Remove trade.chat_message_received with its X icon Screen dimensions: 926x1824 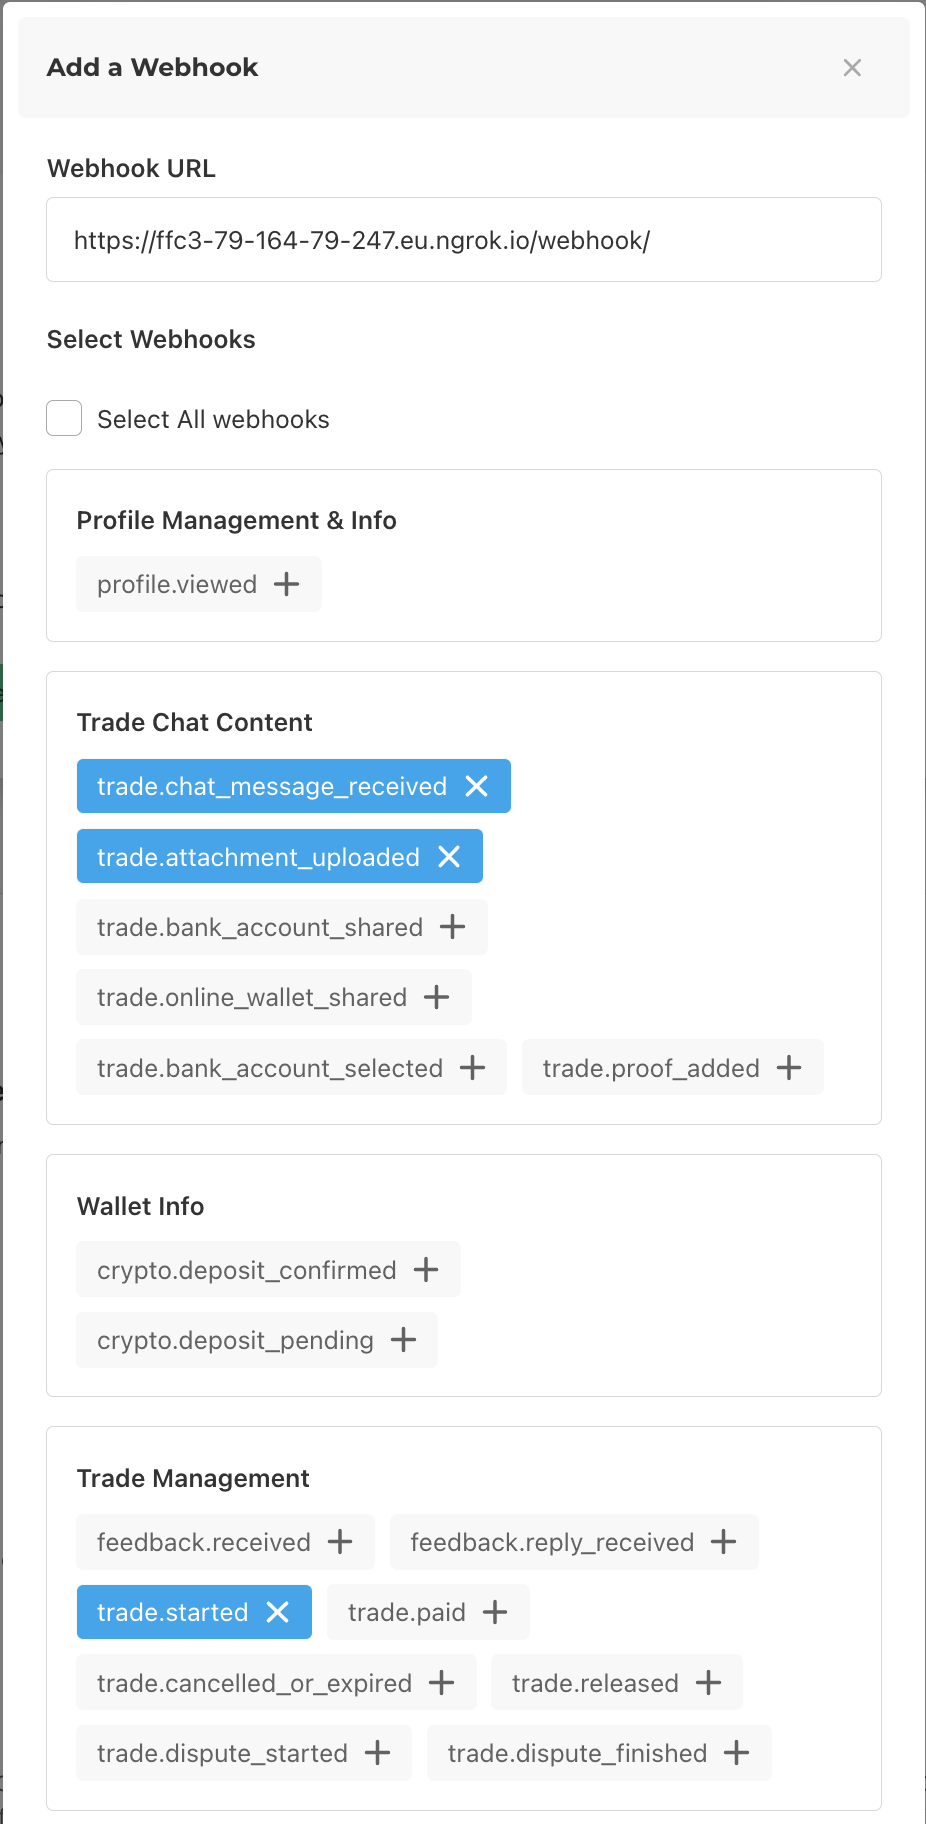[x=477, y=786]
